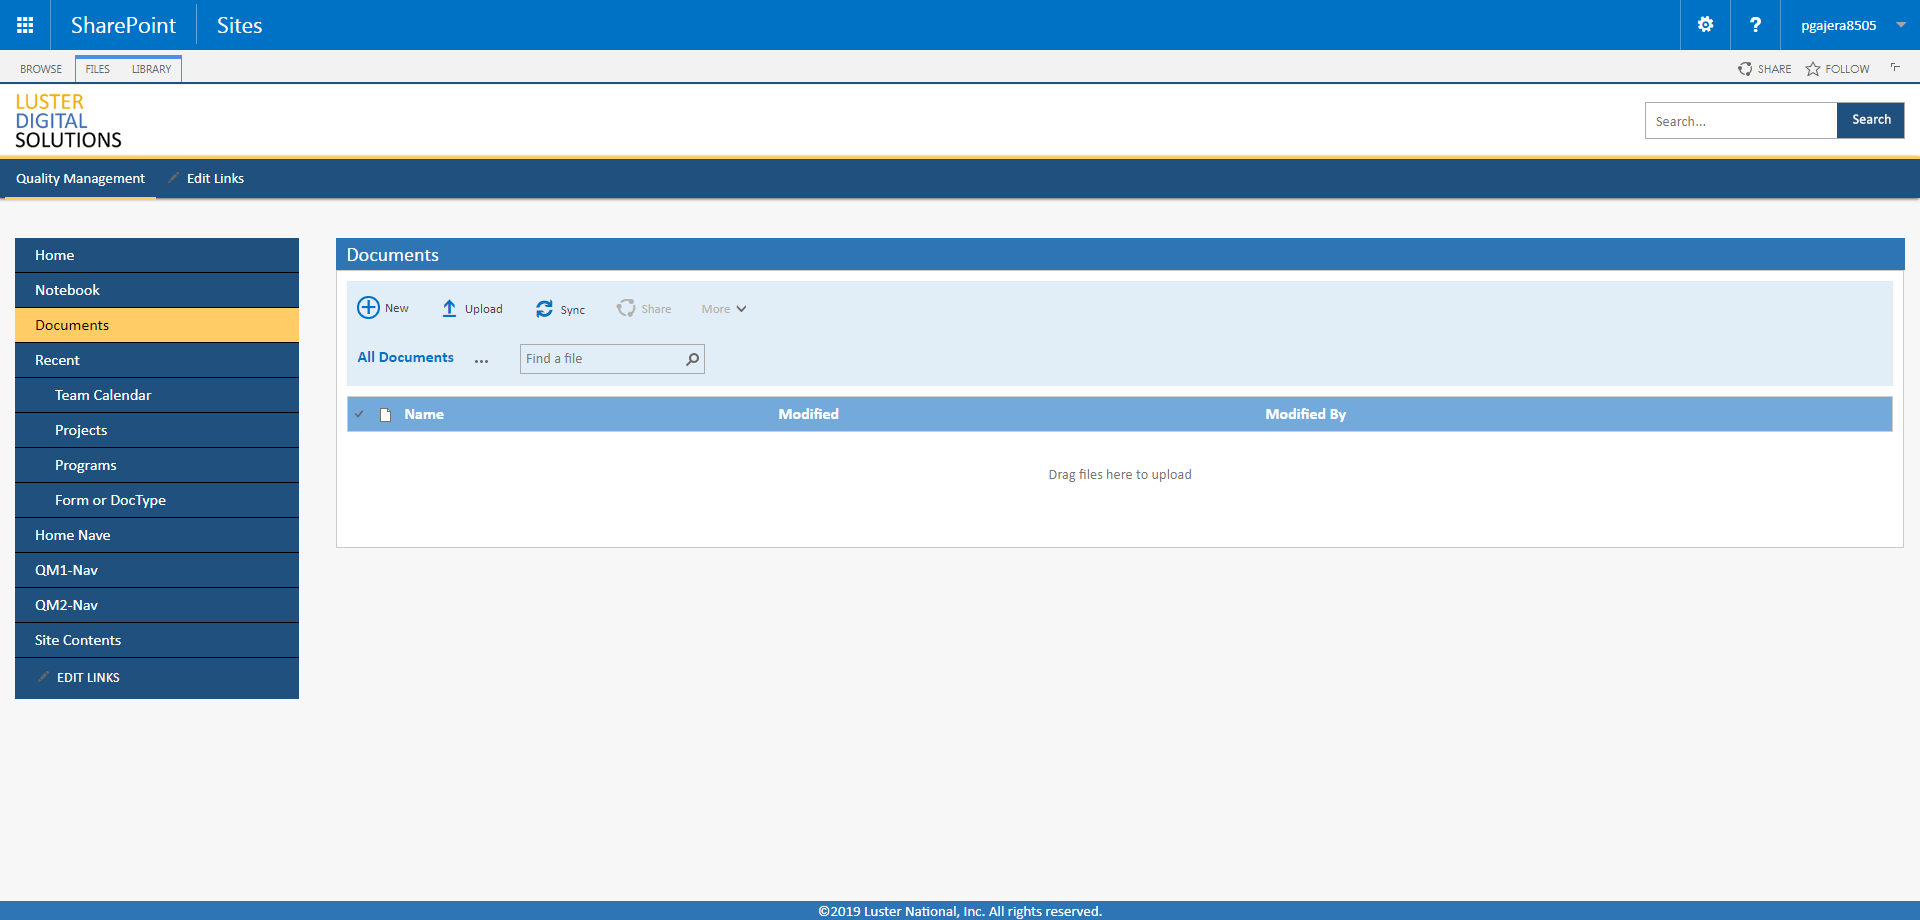
Task: Click the site Search input field
Action: coord(1741,121)
